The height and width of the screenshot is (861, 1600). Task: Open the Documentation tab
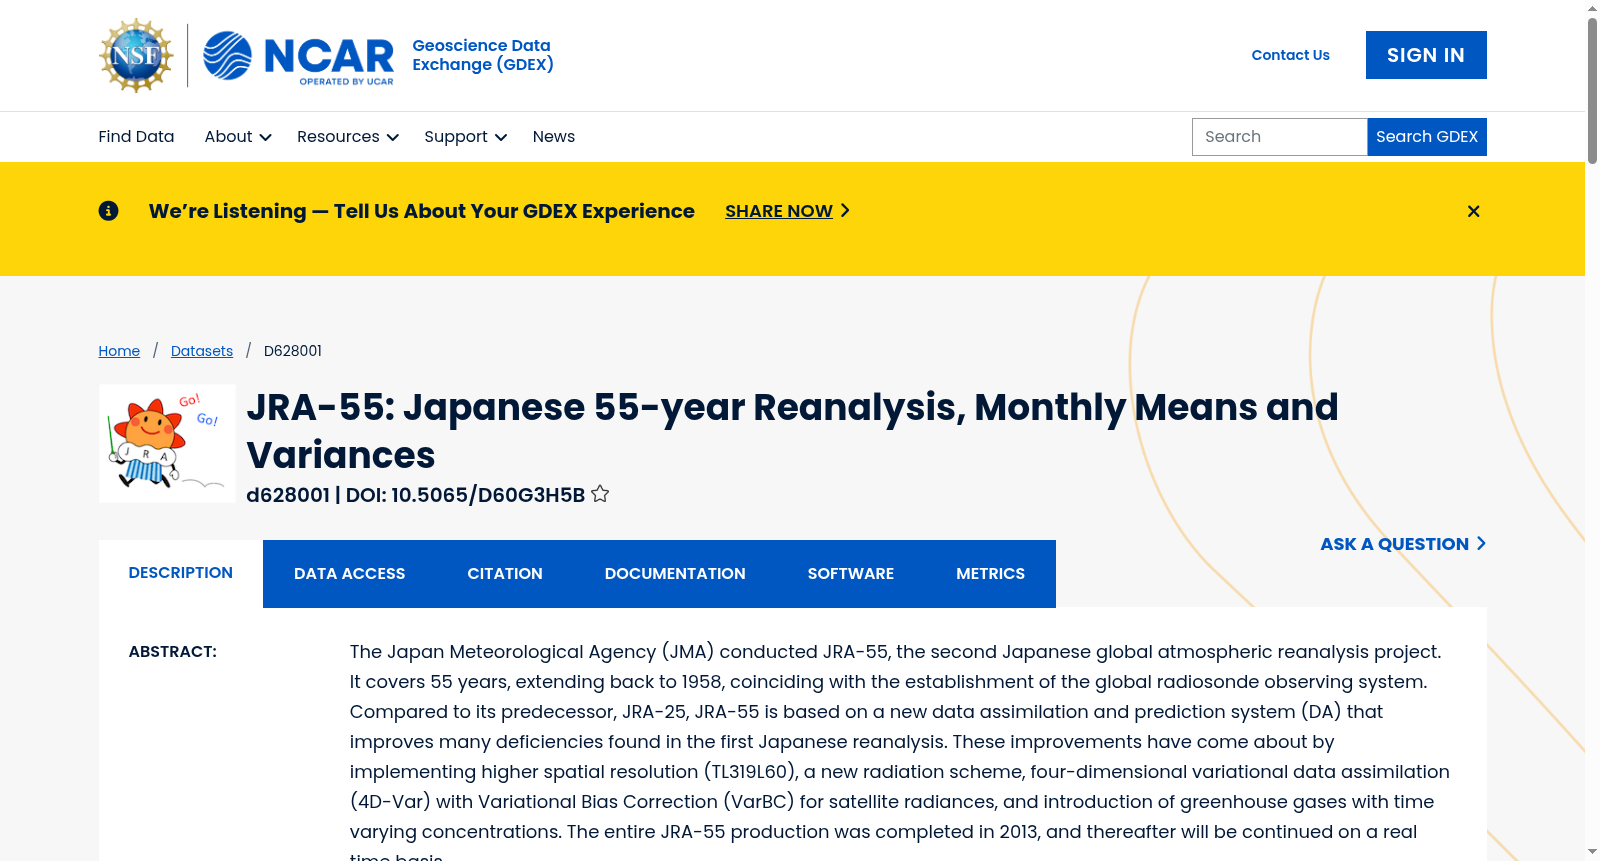tap(675, 574)
